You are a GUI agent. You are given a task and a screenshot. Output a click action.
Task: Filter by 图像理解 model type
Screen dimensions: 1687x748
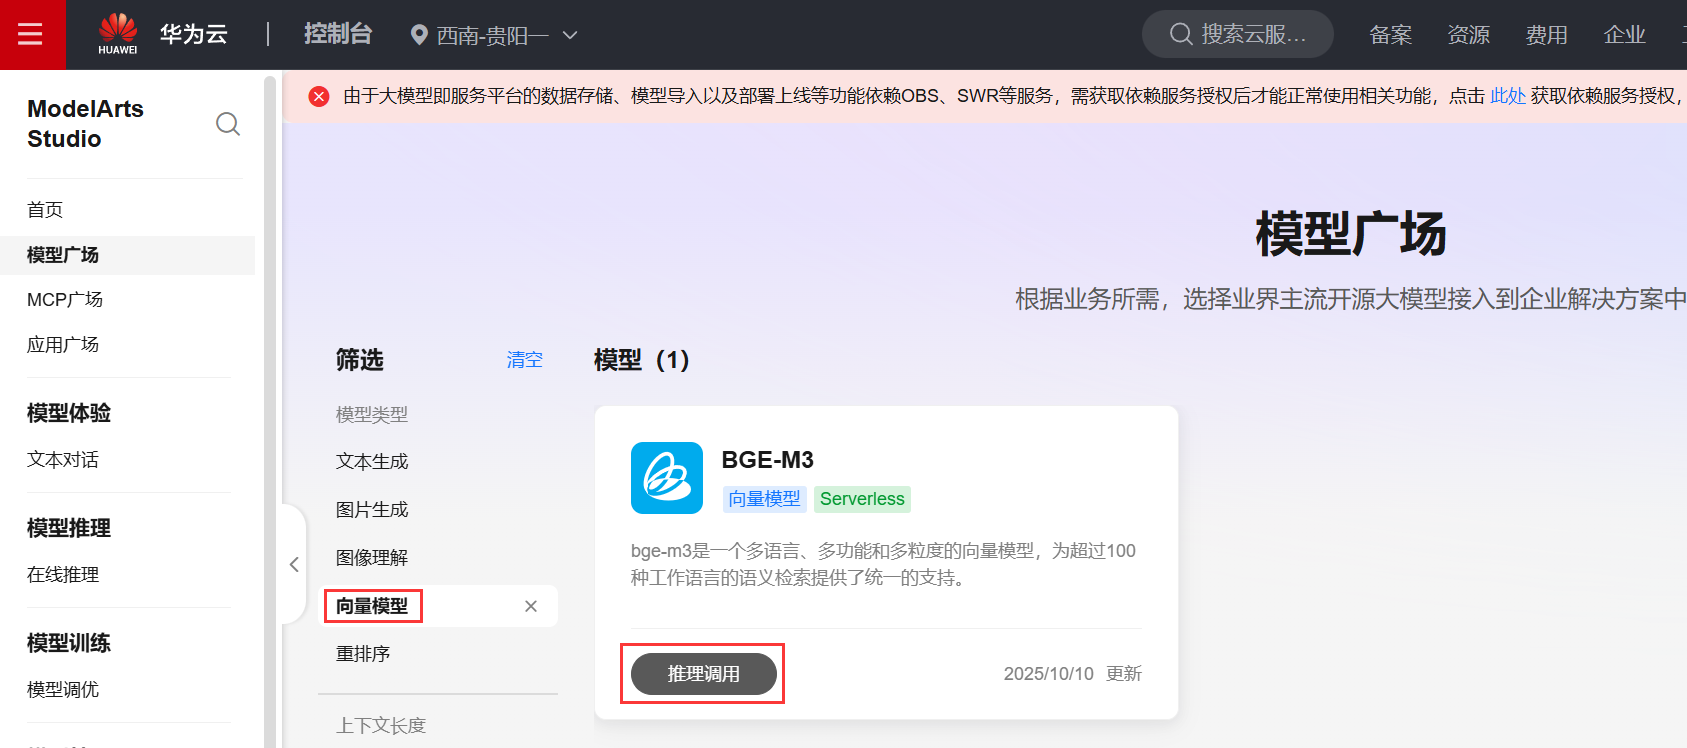click(x=372, y=558)
